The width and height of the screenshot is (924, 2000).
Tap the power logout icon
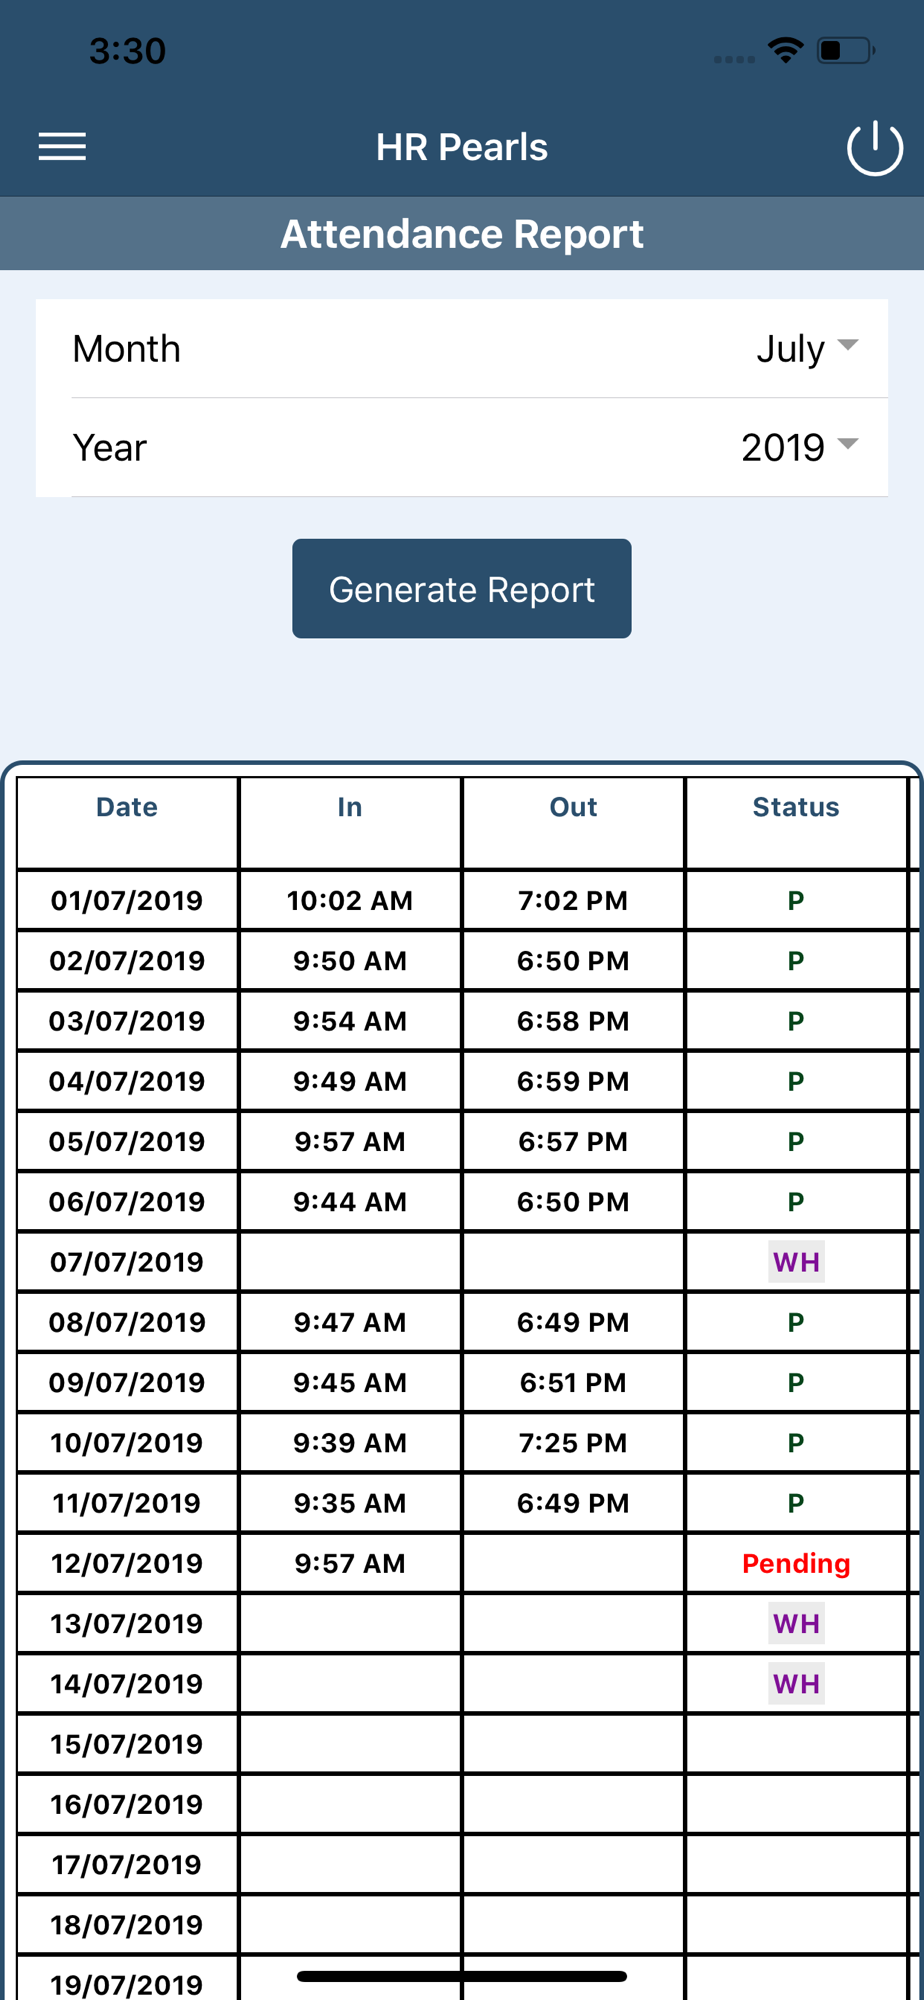pyautogui.click(x=875, y=148)
